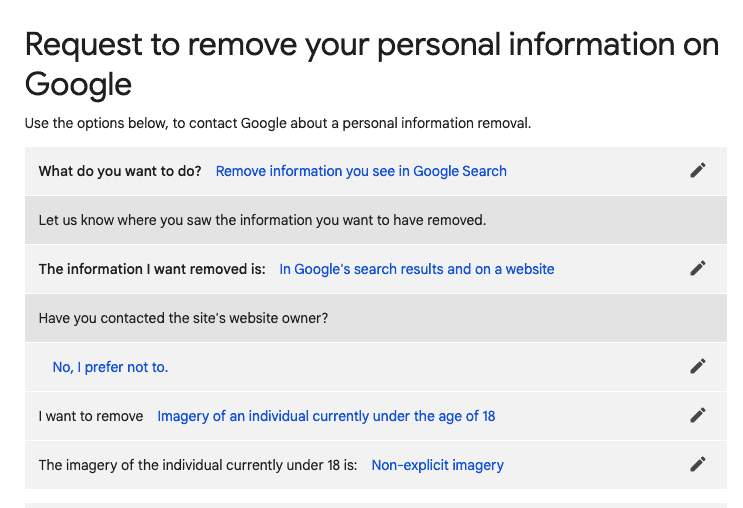The image size is (743, 508).
Task: Click 'The information I want removed is:' label
Action: [x=152, y=269]
